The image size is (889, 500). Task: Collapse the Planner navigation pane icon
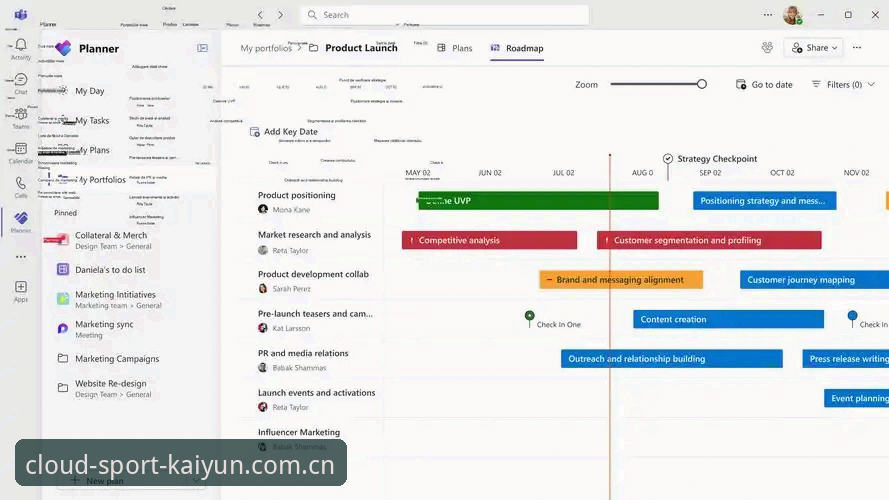point(202,48)
